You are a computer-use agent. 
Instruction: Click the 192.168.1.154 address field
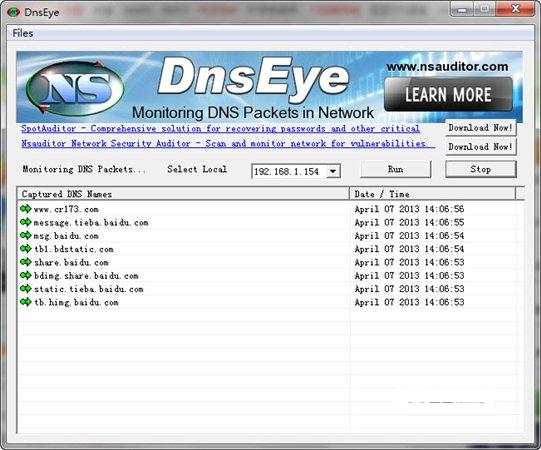click(289, 171)
